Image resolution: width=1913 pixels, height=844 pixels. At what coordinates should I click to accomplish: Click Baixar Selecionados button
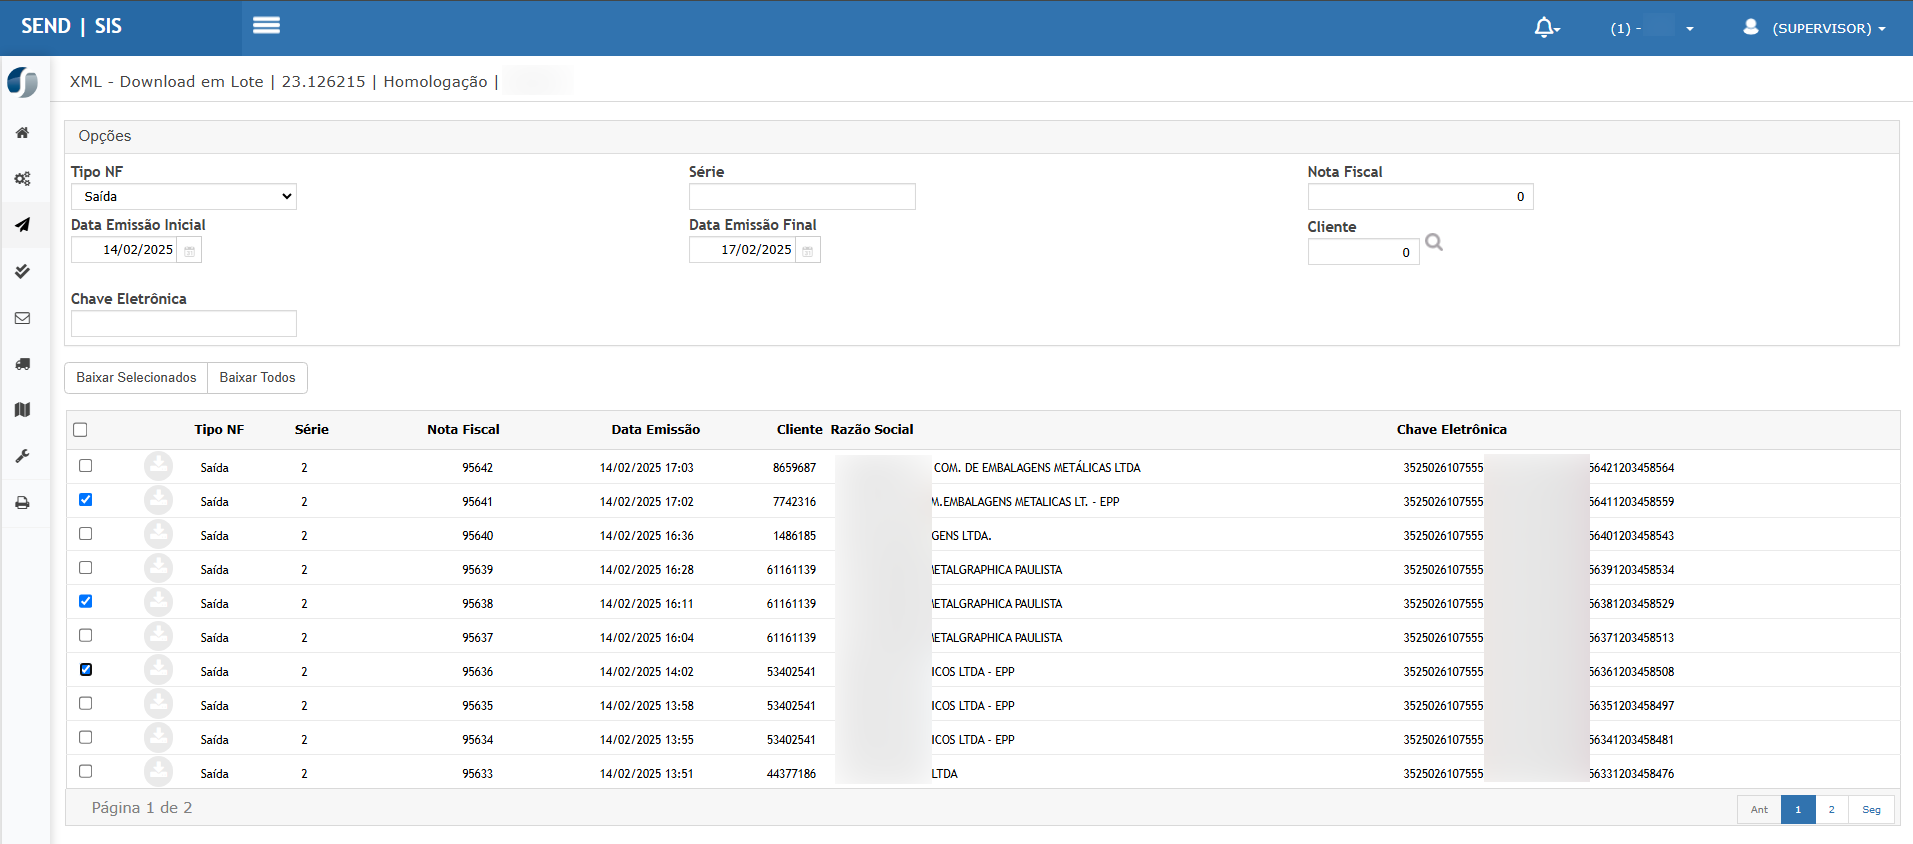(136, 378)
